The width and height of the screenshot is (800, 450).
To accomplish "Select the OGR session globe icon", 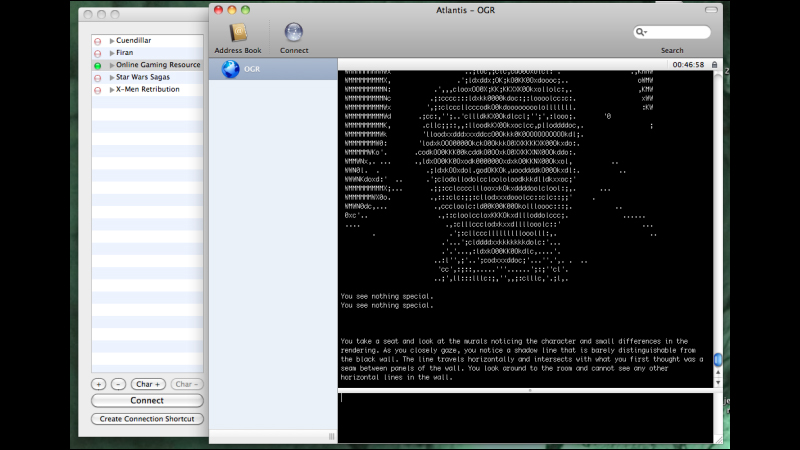I will tap(230, 69).
